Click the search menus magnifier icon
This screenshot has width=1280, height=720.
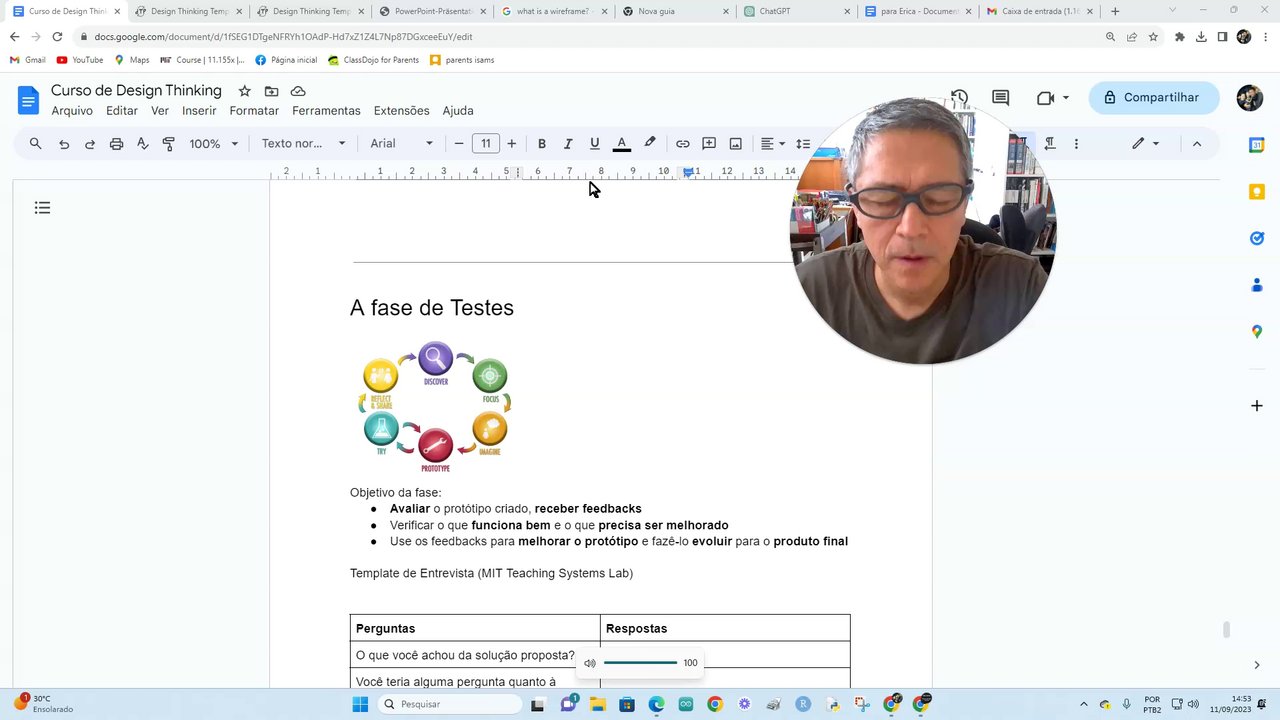click(x=36, y=144)
